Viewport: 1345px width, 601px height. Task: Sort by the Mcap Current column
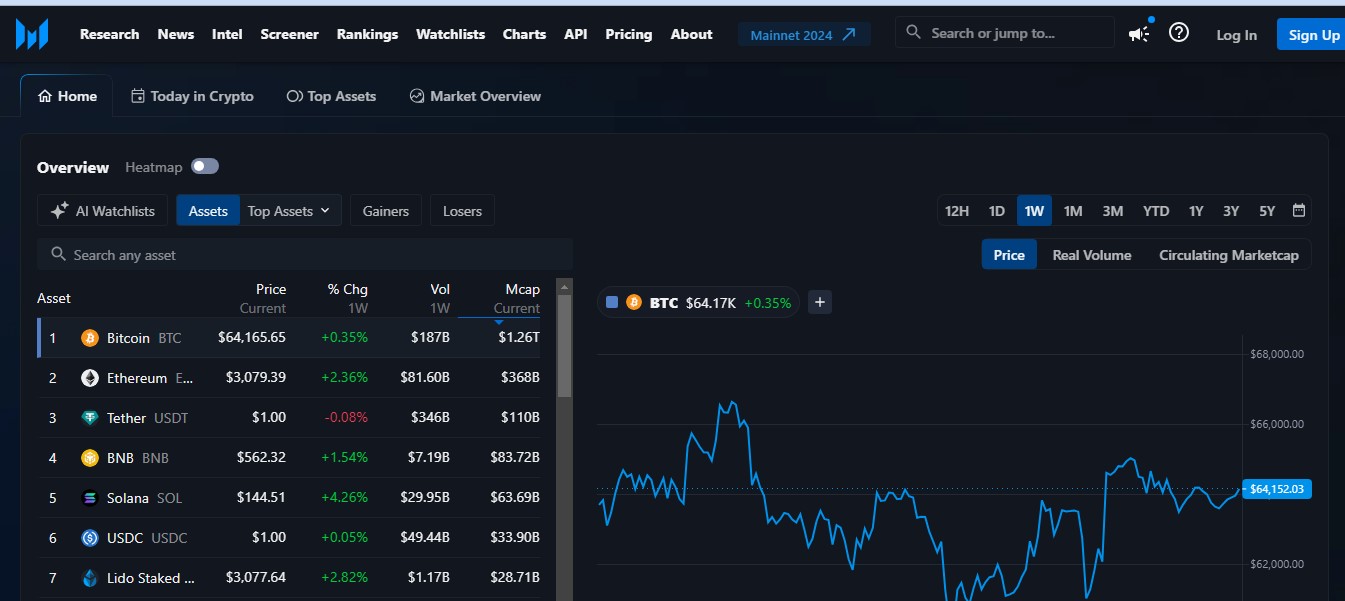coord(516,298)
